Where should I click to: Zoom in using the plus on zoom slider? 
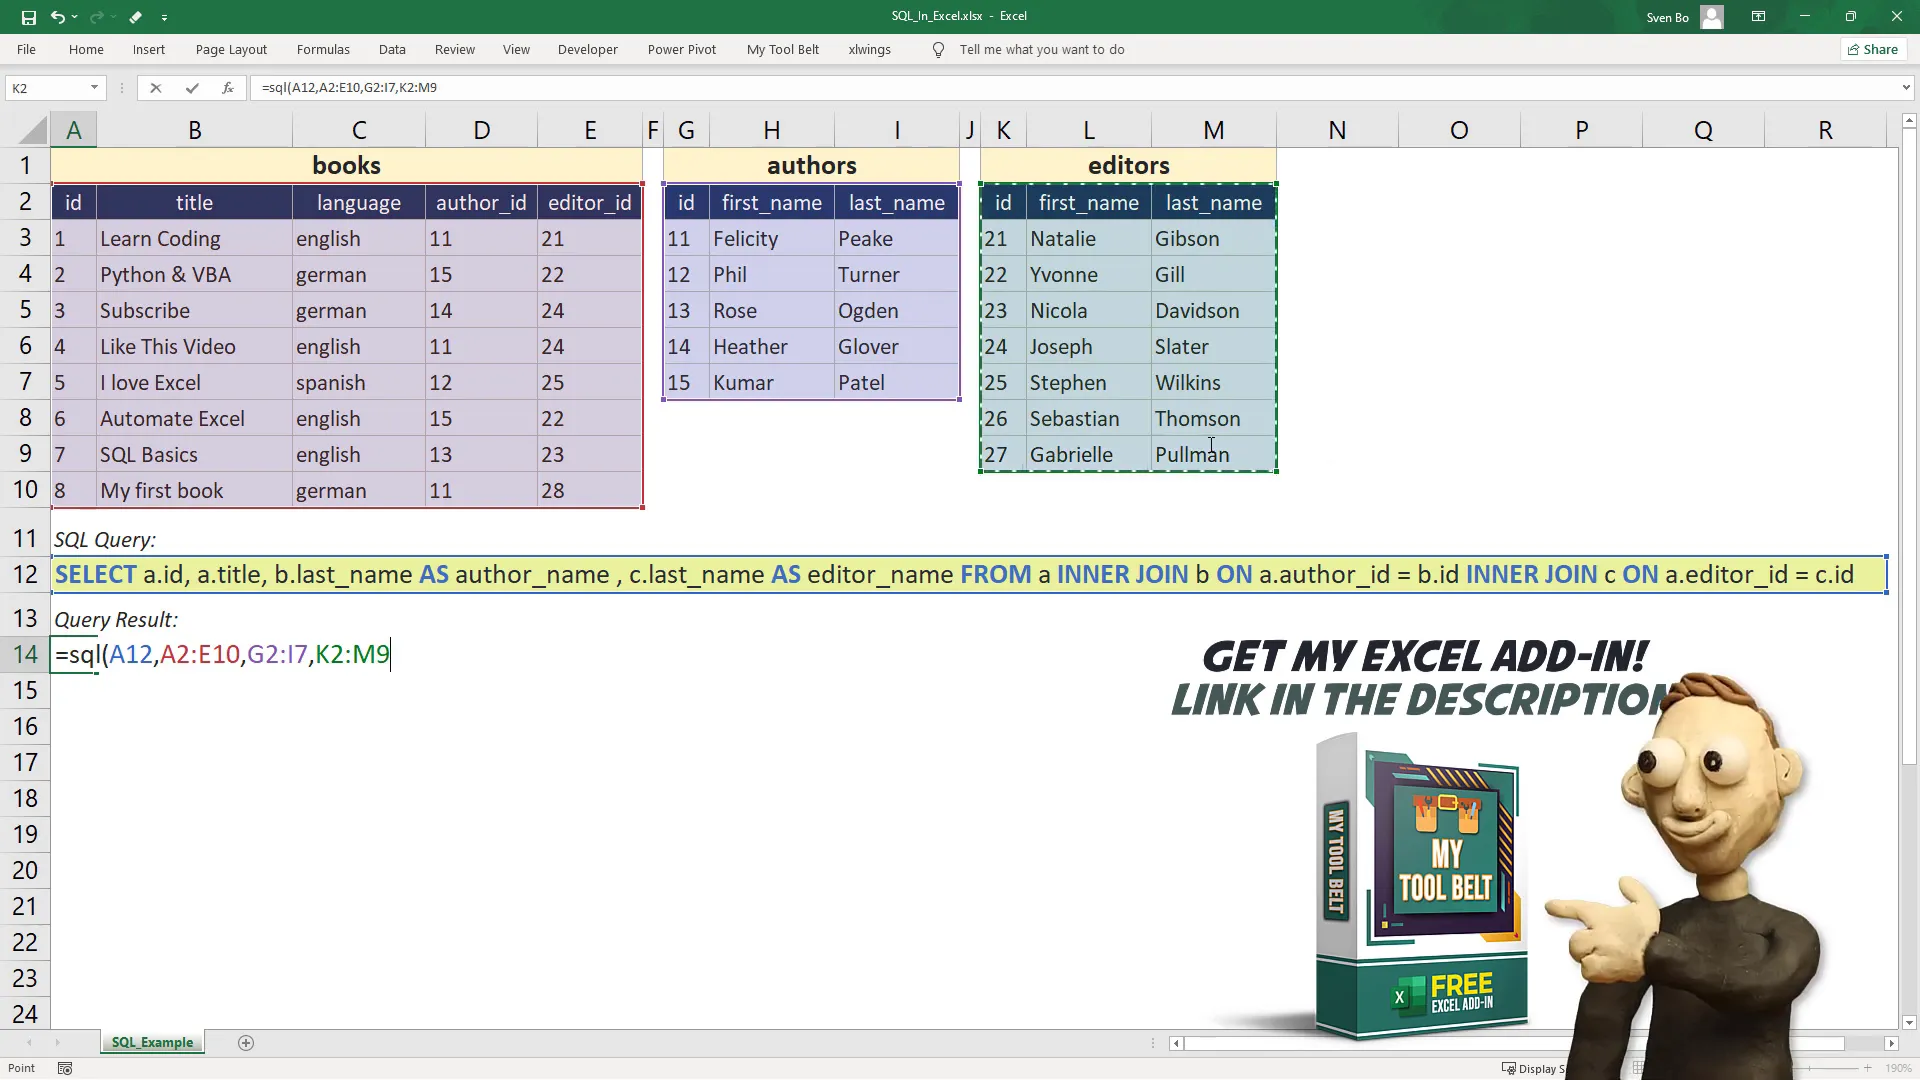(1868, 1068)
